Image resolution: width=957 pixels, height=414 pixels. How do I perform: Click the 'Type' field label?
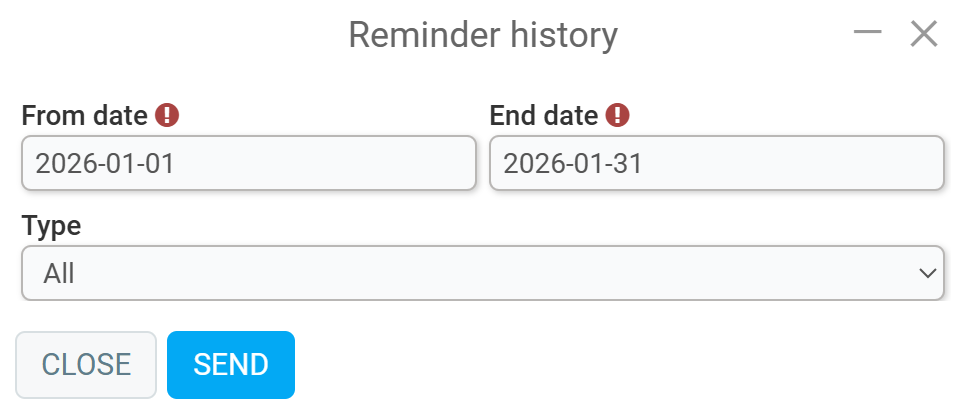pyautogui.click(x=51, y=225)
